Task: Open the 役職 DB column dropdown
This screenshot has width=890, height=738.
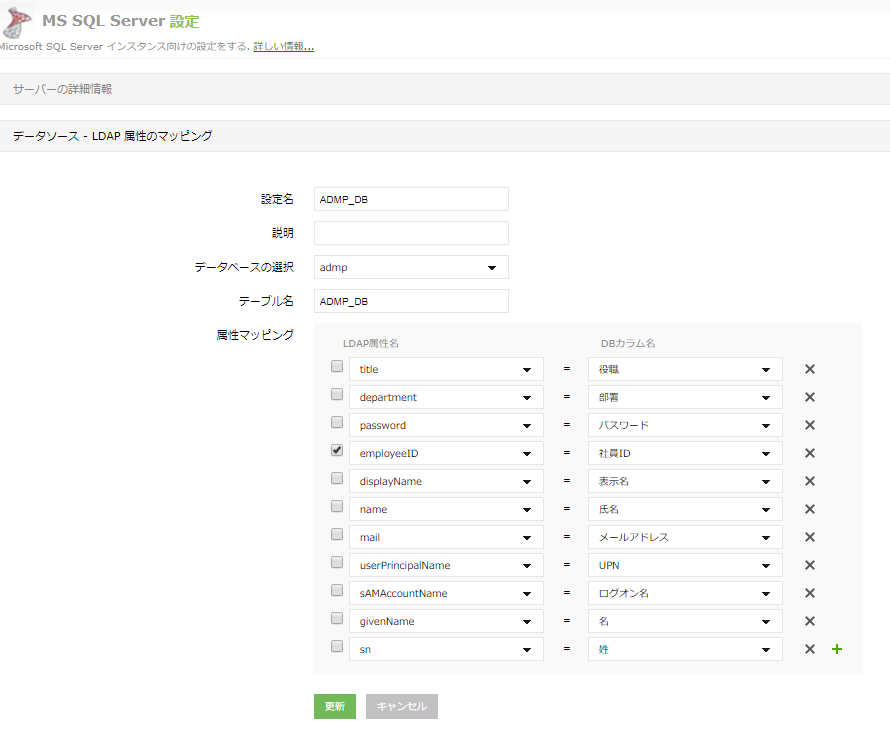Action: 685,369
